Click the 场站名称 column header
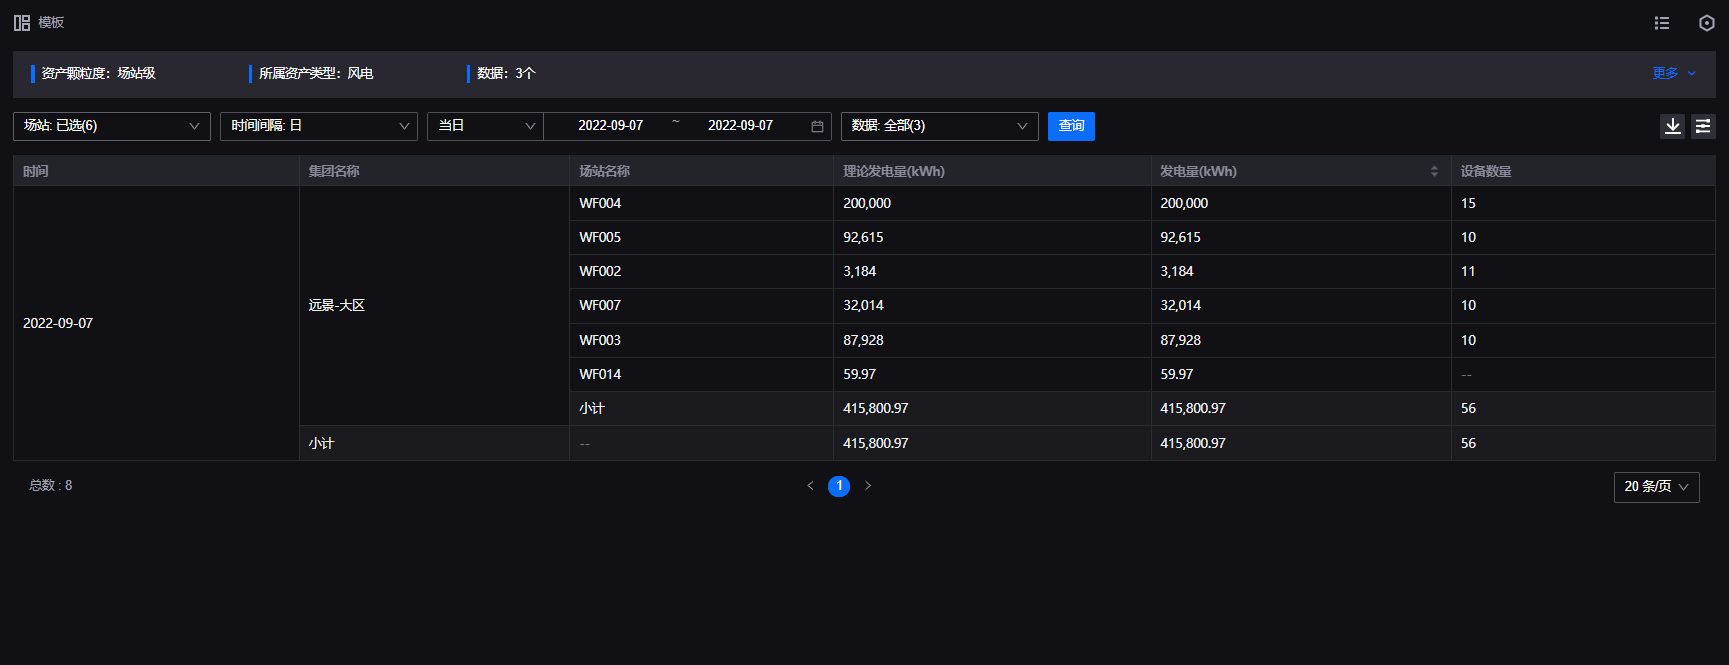The width and height of the screenshot is (1729, 665). coord(701,171)
